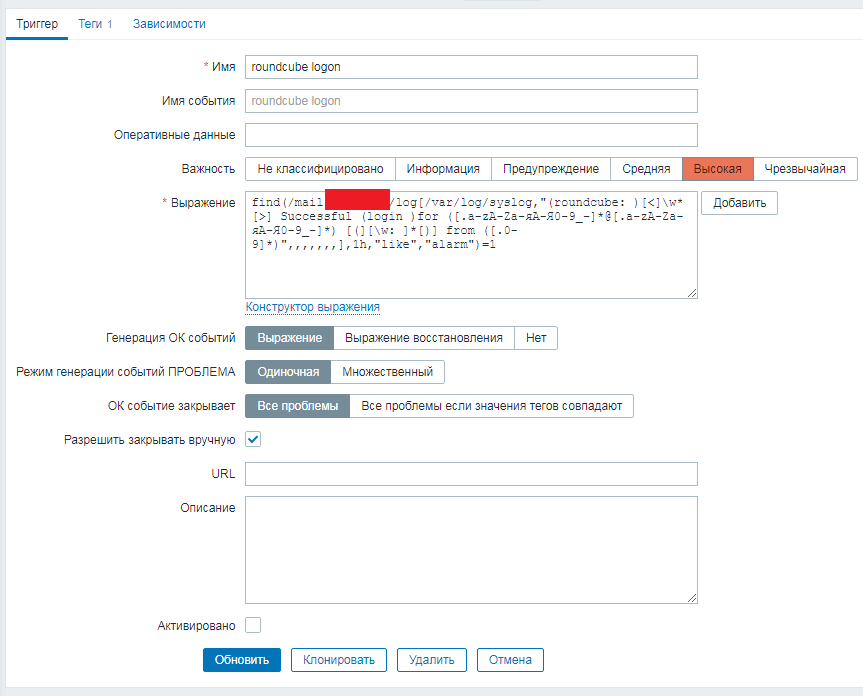
Task: Click inside the Выражение text area
Action: click(x=471, y=245)
